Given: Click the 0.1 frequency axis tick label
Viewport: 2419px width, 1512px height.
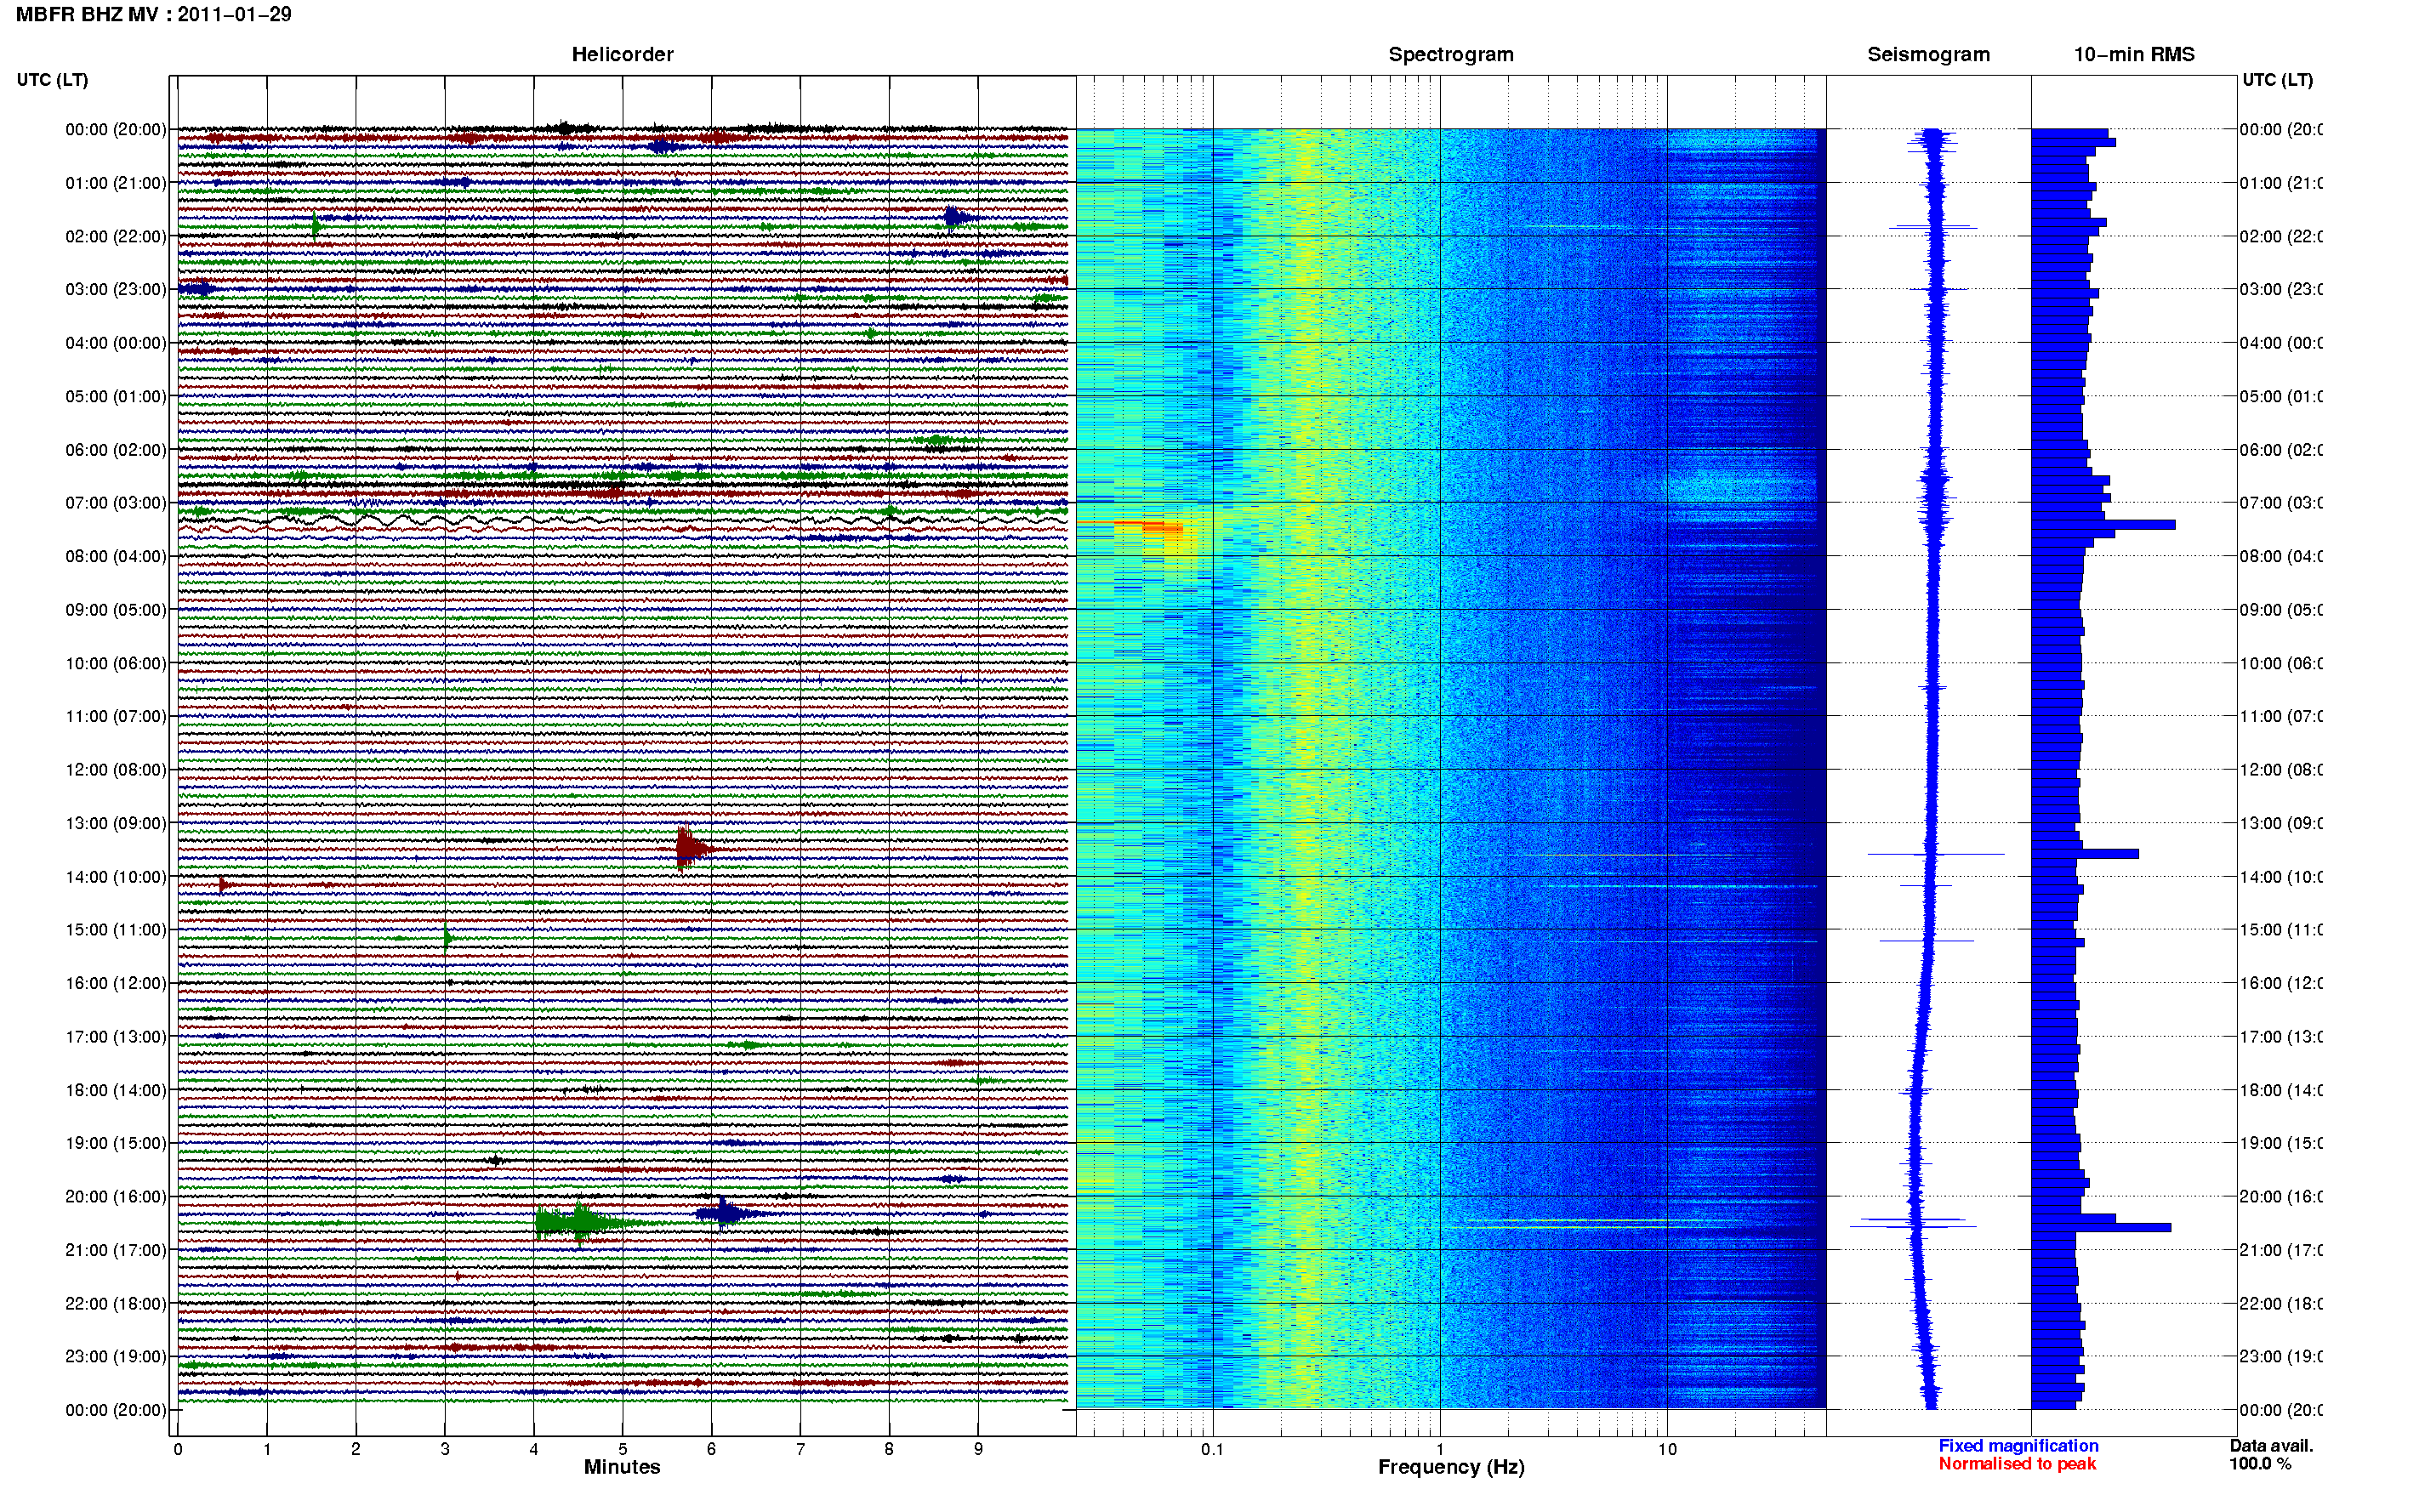Looking at the screenshot, I should click(1213, 1449).
